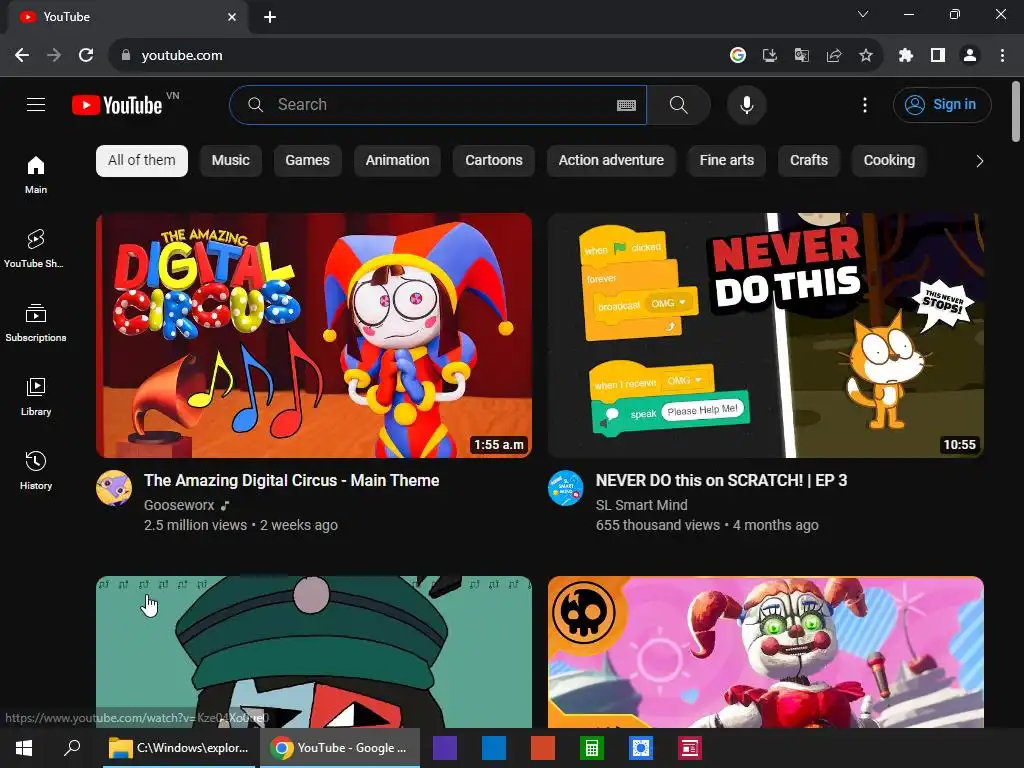Screen dimensions: 1024x768
Task: Click the browser back arrow
Action: pyautogui.click(x=22, y=56)
